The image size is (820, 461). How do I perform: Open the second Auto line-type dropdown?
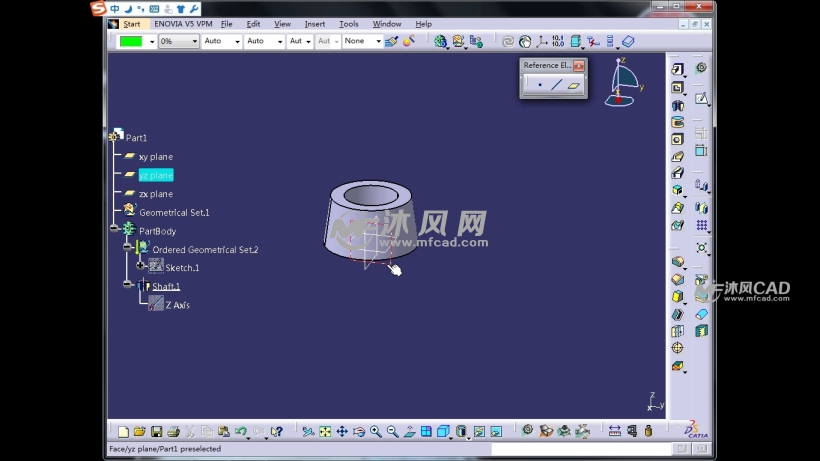coord(264,41)
